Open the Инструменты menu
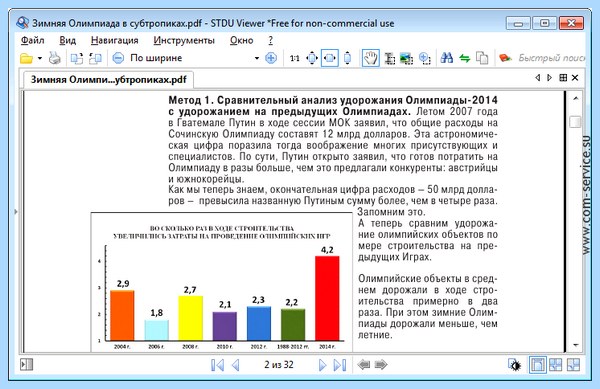The width and height of the screenshot is (600, 389). (184, 40)
